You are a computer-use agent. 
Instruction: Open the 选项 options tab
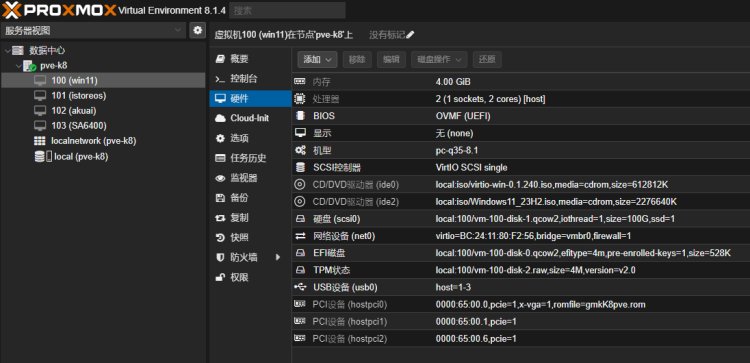pos(251,138)
